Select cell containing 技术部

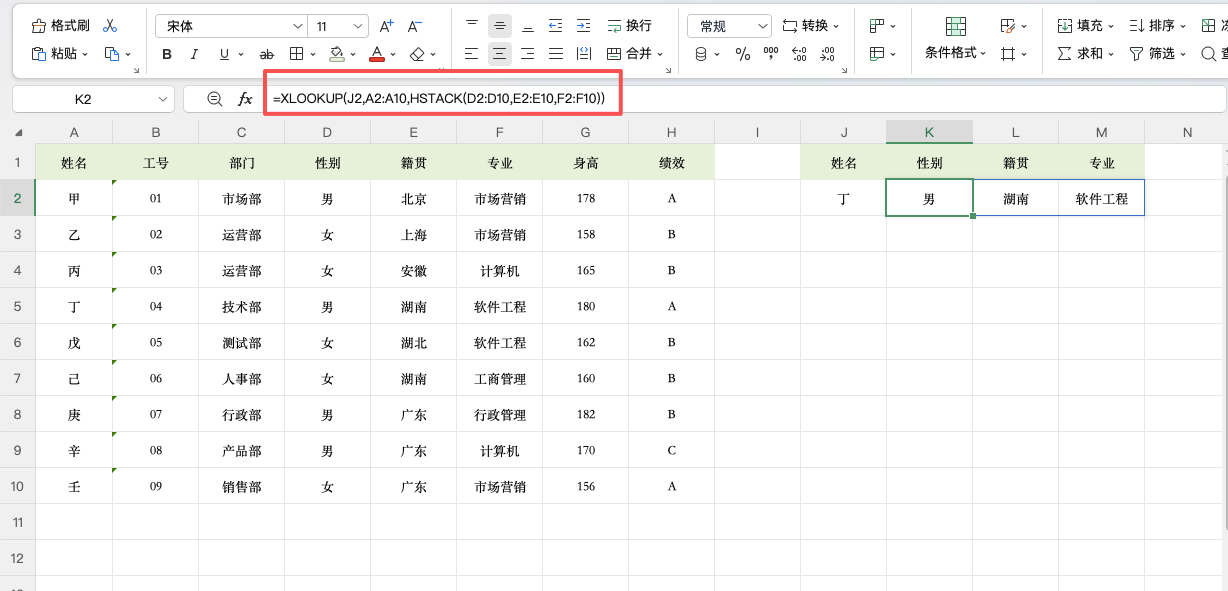point(242,307)
